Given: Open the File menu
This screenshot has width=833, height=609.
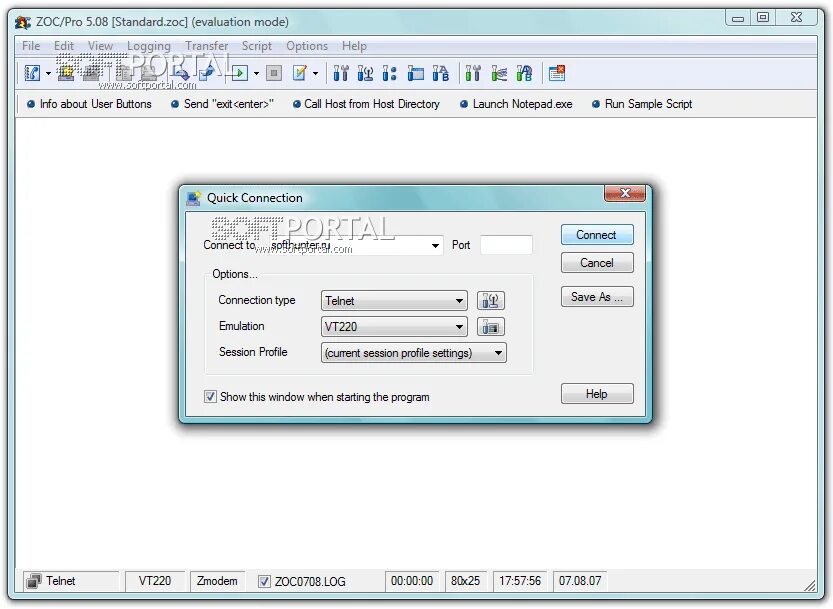Looking at the screenshot, I should click(x=31, y=46).
